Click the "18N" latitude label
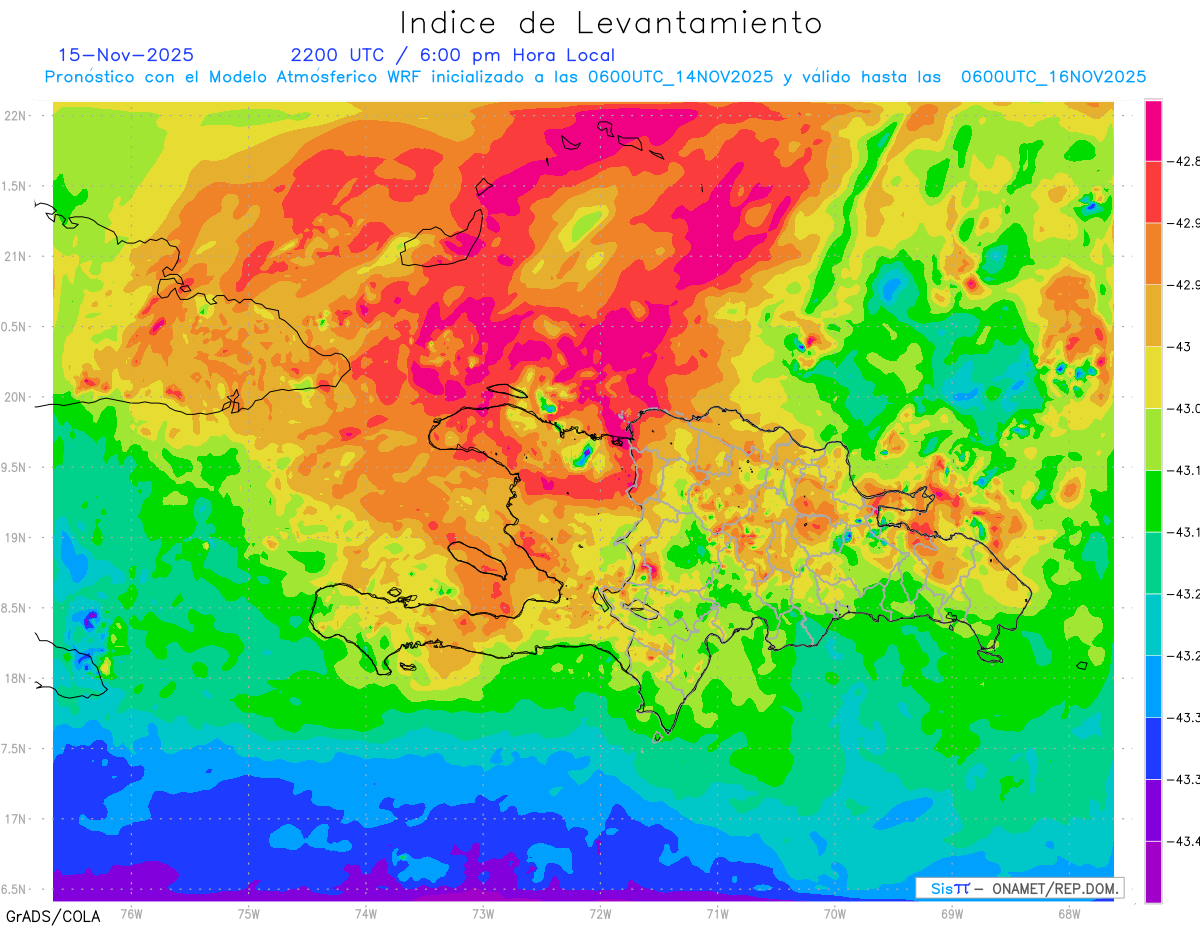Image resolution: width=1200 pixels, height=927 pixels. (x=15, y=679)
